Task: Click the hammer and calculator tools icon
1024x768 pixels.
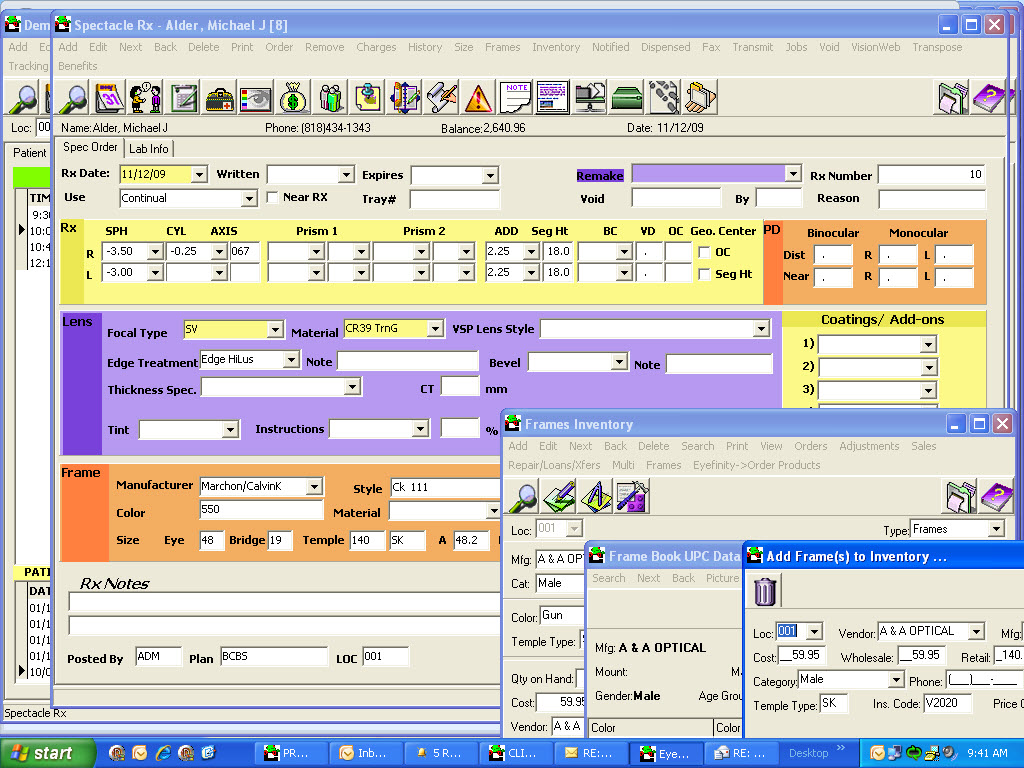Action: pos(632,497)
